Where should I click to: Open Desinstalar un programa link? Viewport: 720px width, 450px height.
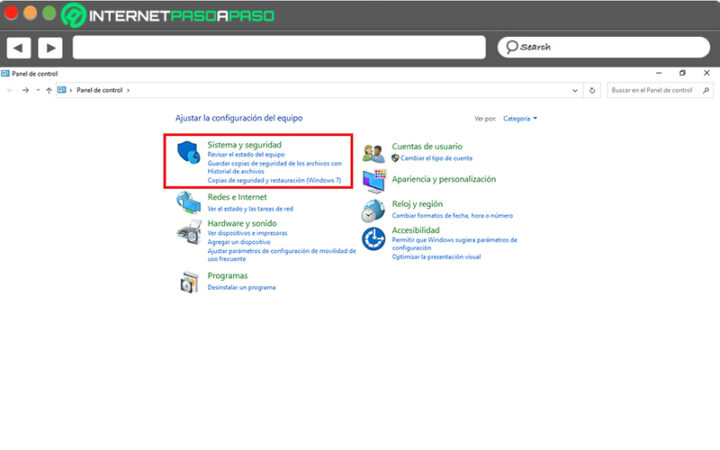[x=241, y=287]
